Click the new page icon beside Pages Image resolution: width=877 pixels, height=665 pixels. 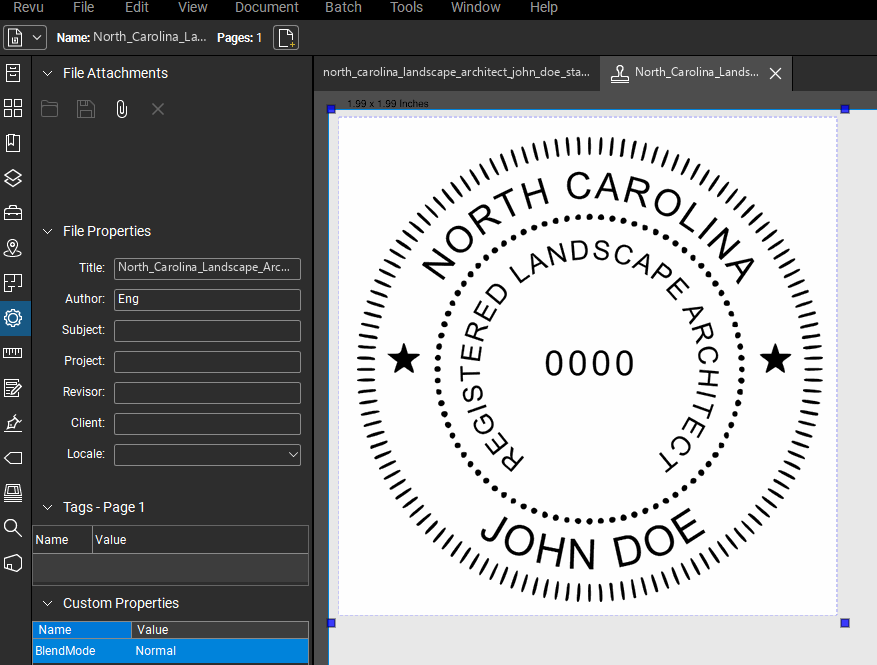(286, 38)
